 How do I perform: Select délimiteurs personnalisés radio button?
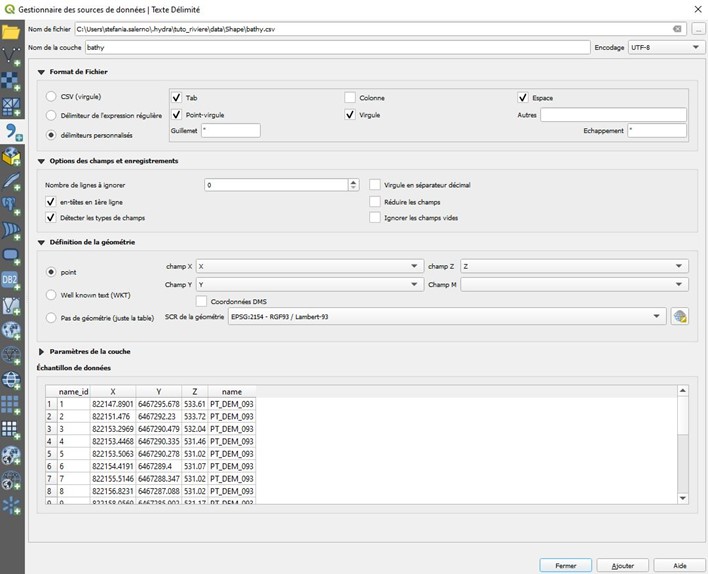tap(51, 135)
